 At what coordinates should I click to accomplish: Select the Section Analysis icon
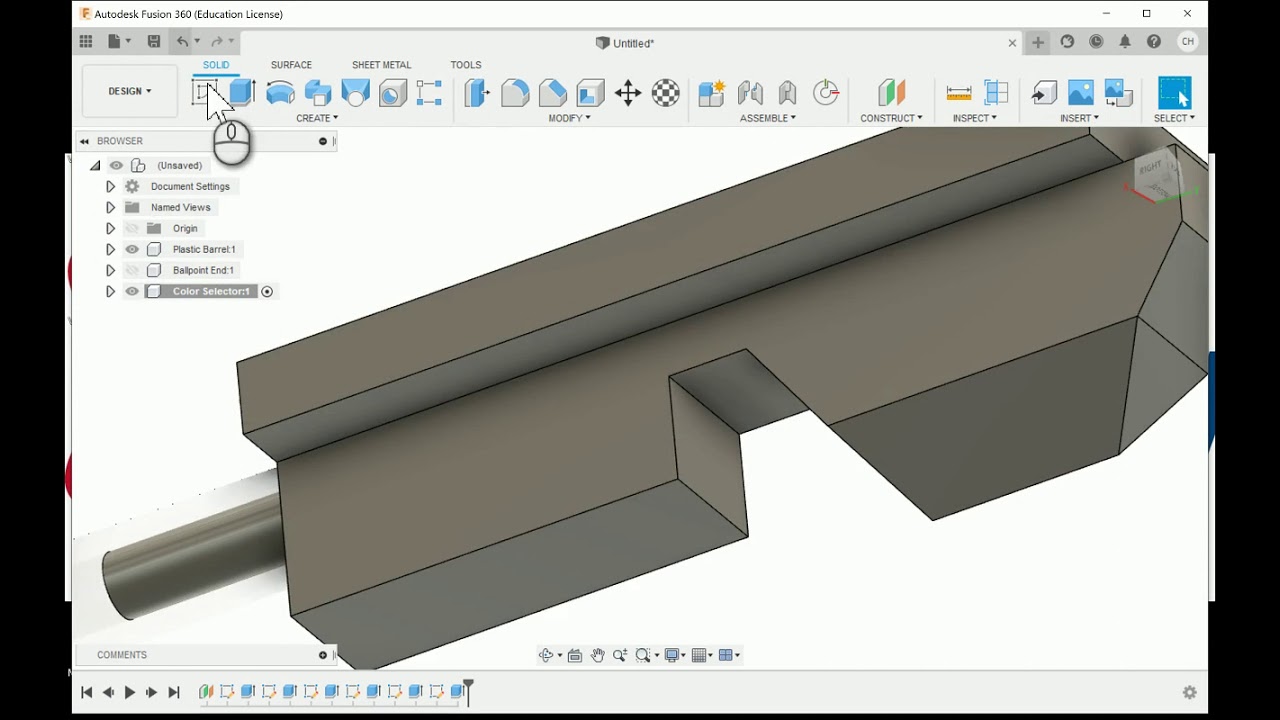coord(996,93)
